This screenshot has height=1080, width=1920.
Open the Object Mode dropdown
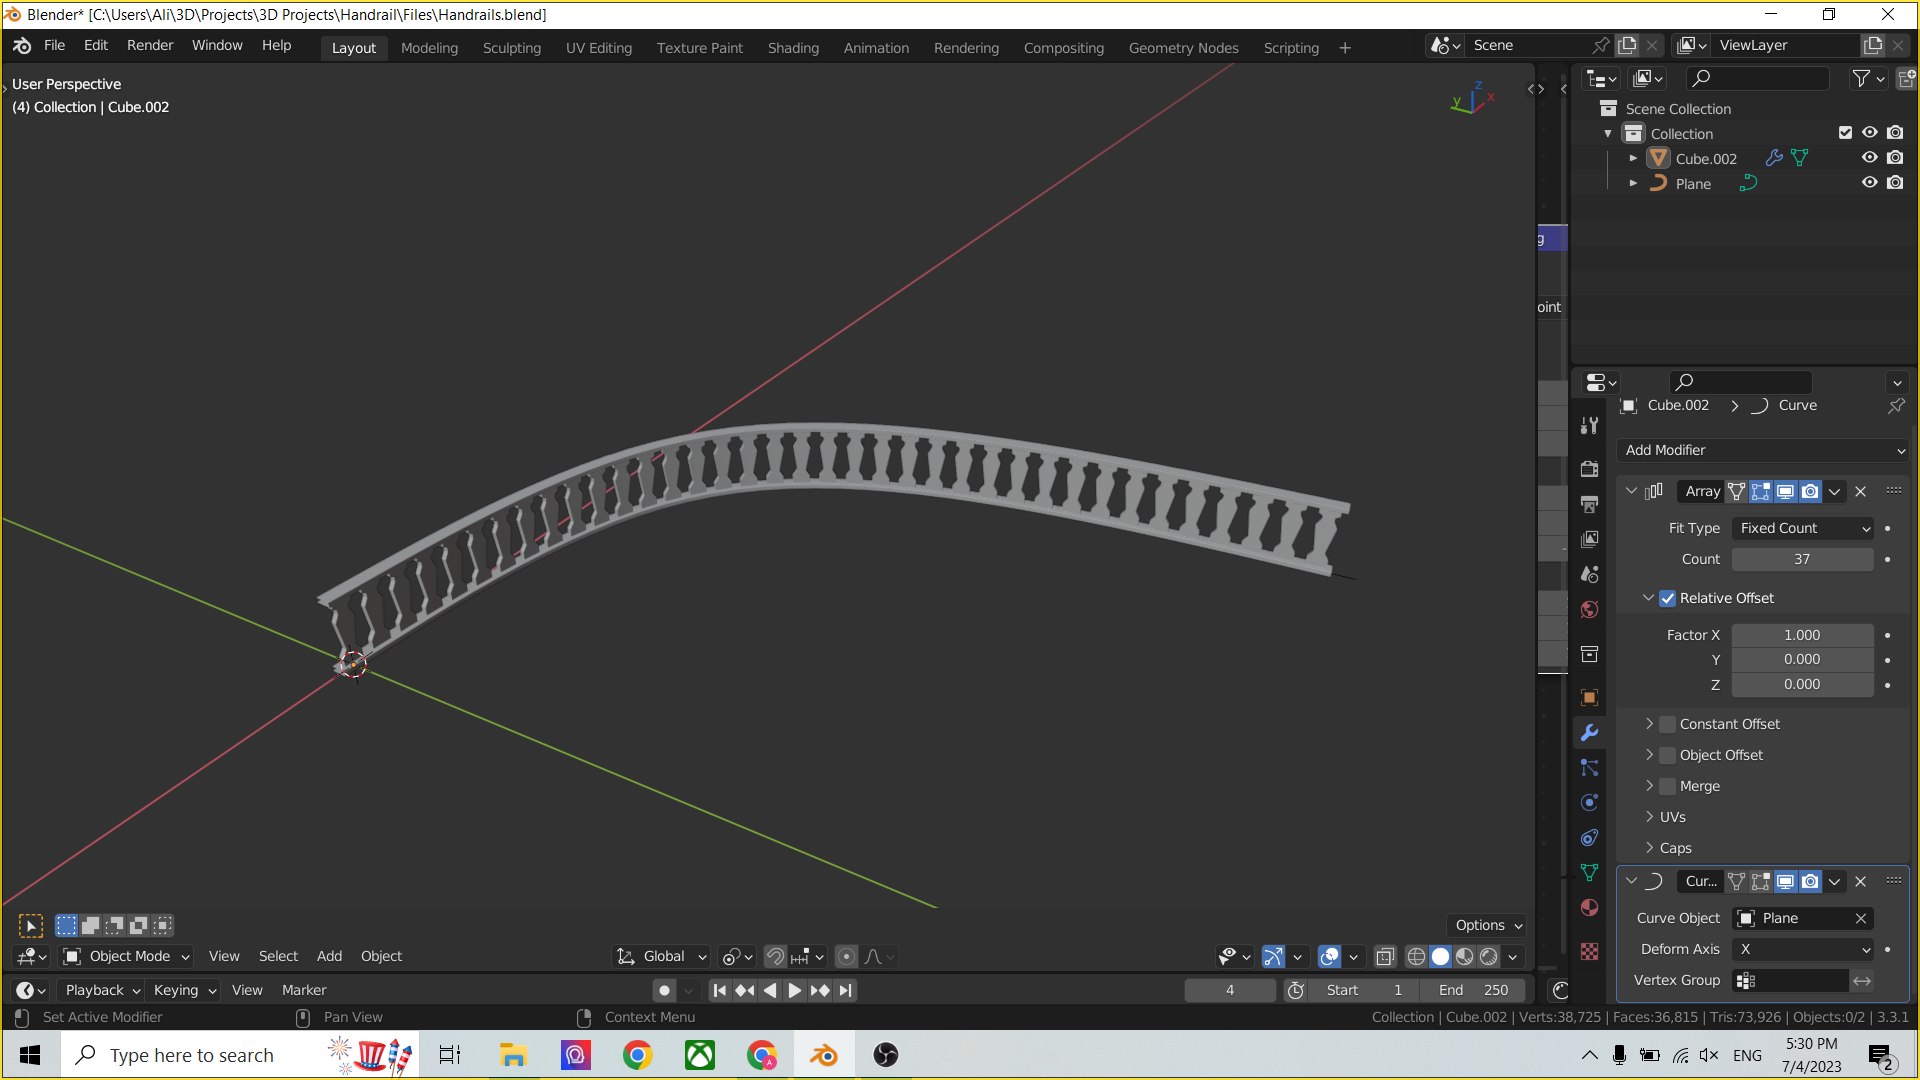click(x=126, y=956)
